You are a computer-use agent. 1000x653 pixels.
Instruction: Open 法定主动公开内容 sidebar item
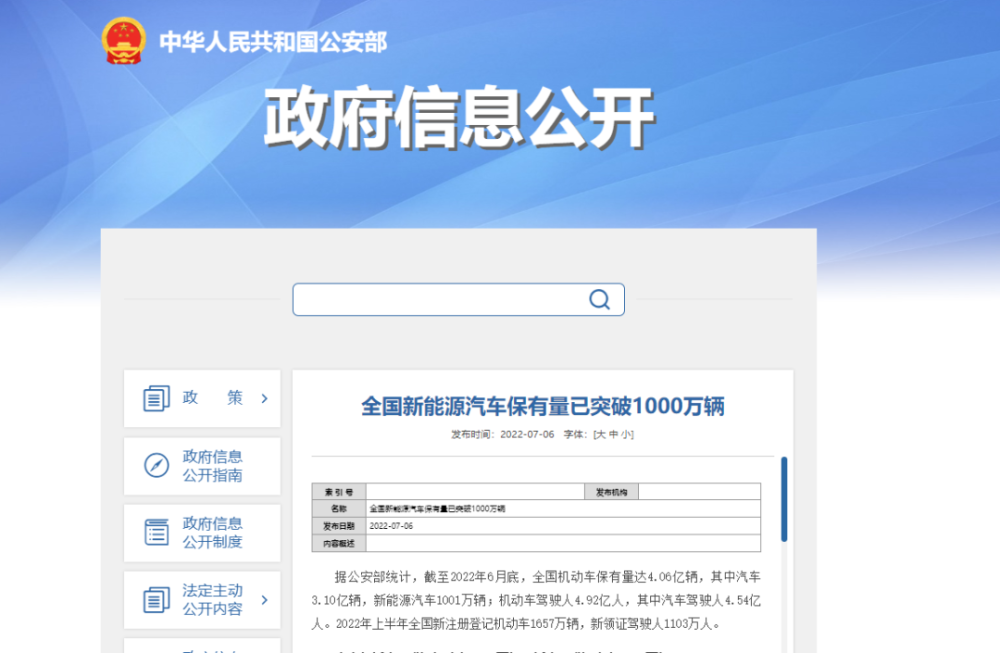[202, 600]
